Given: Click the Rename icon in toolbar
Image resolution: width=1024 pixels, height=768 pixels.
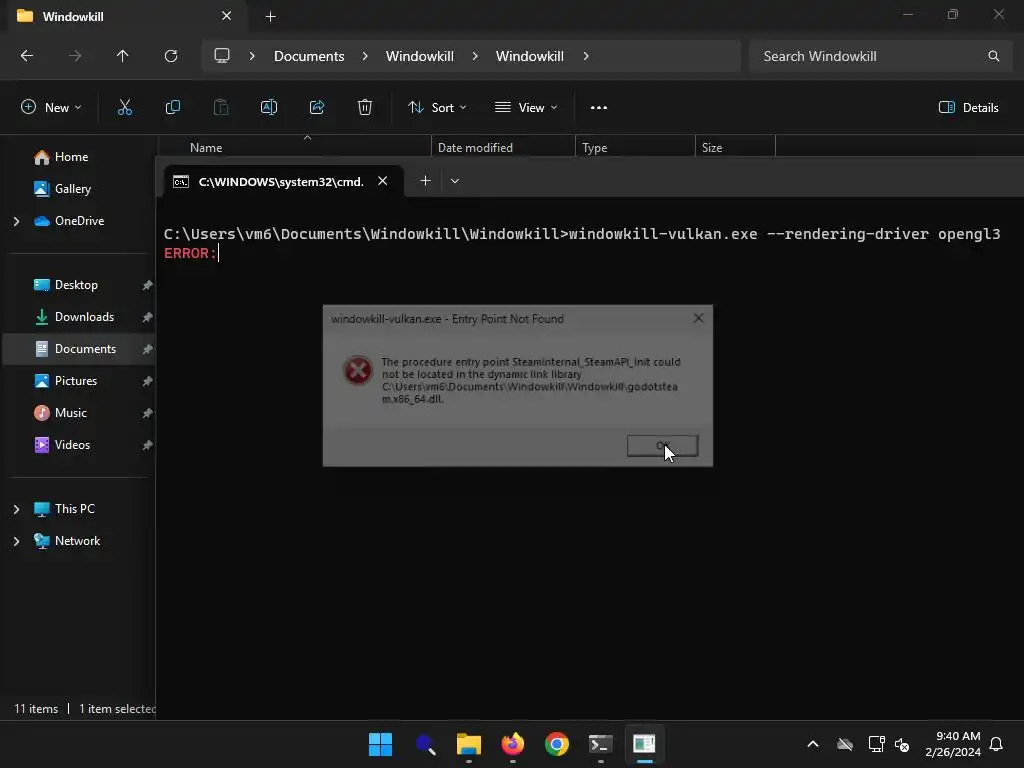Looking at the screenshot, I should pos(269,108).
